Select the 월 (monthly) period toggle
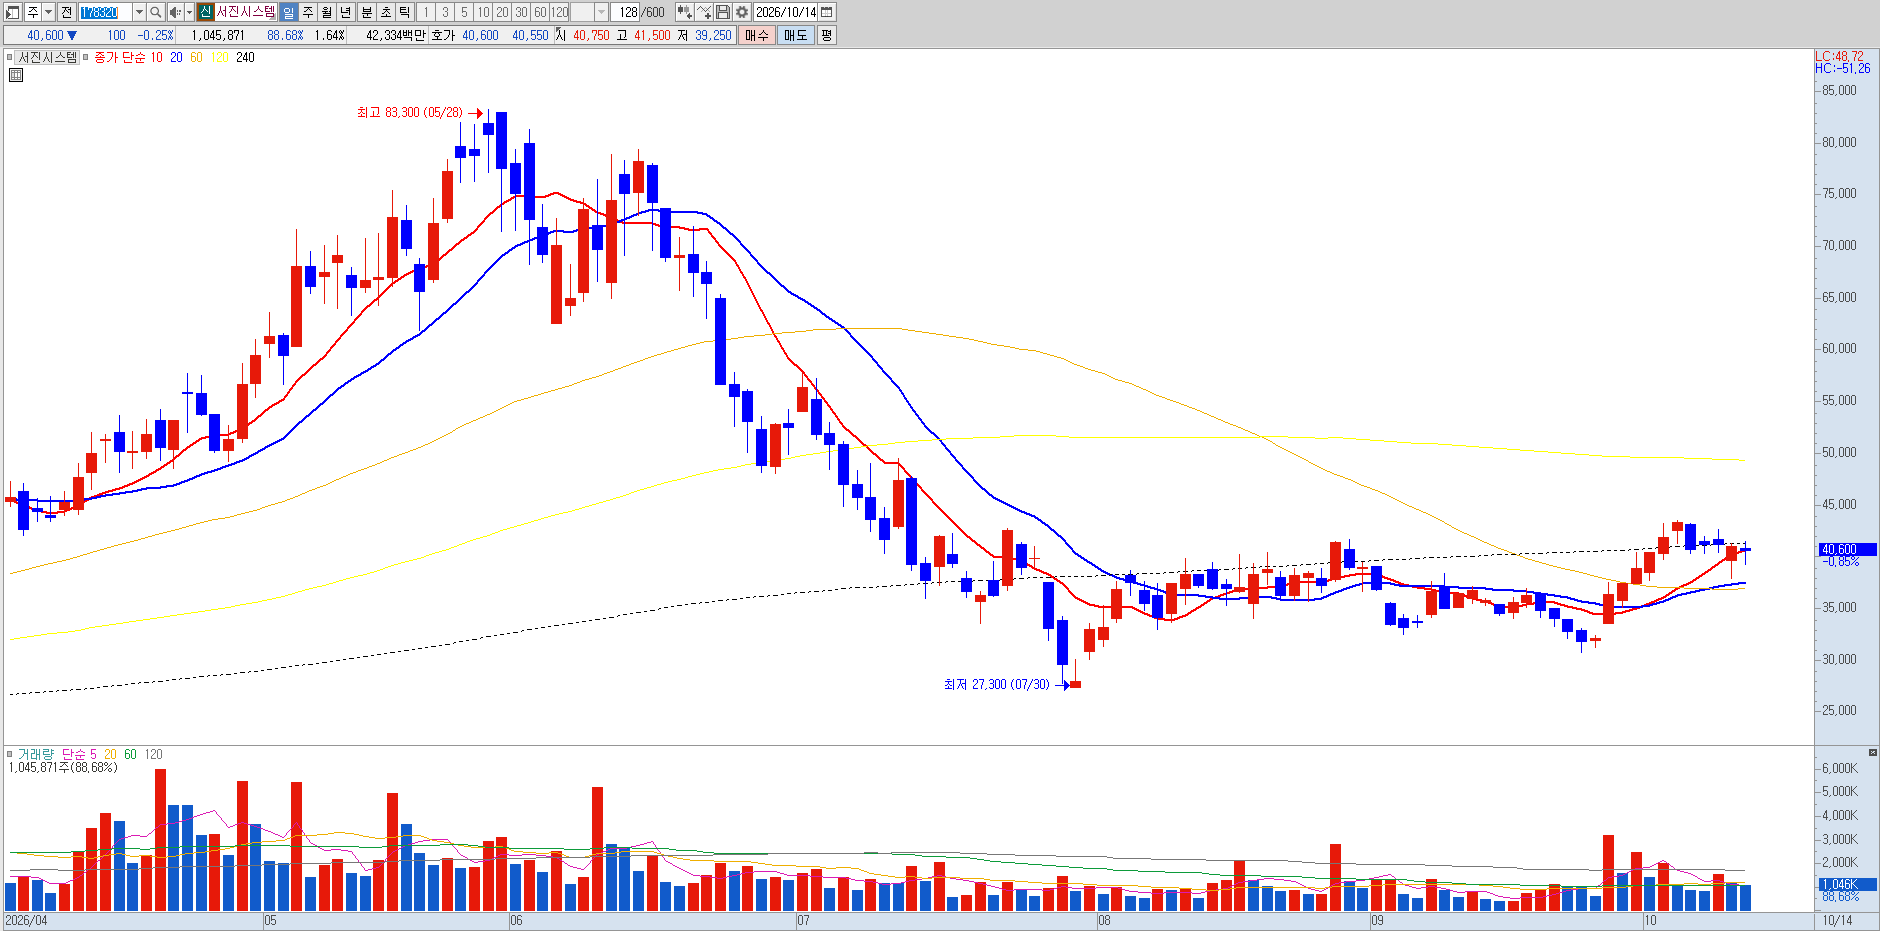Viewport: 1880px width, 931px height. pos(326,12)
